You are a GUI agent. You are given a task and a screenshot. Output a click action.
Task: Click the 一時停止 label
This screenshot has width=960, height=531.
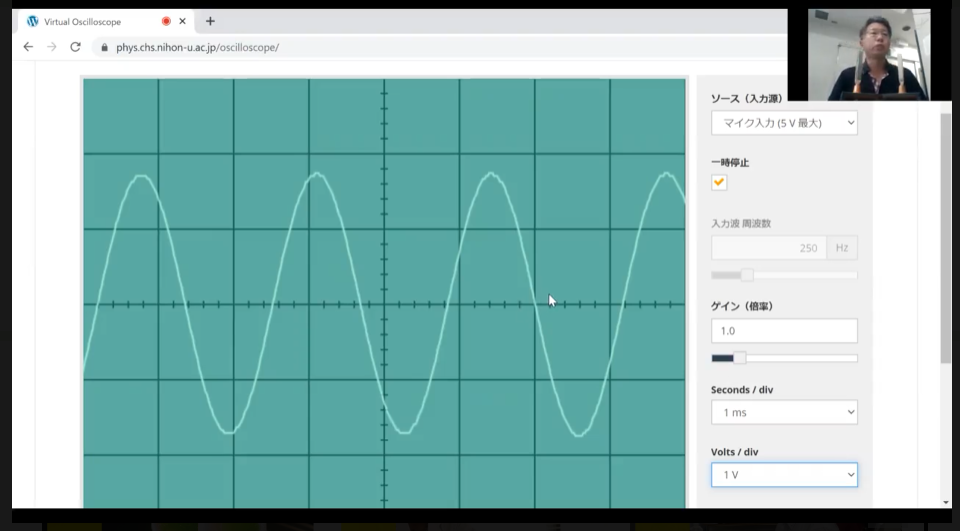[x=730, y=162]
